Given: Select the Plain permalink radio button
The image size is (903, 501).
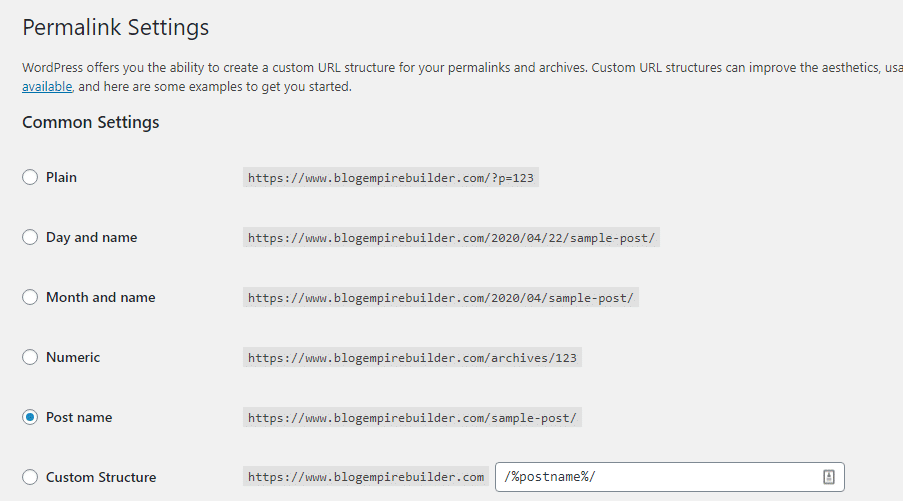Looking at the screenshot, I should (x=30, y=177).
